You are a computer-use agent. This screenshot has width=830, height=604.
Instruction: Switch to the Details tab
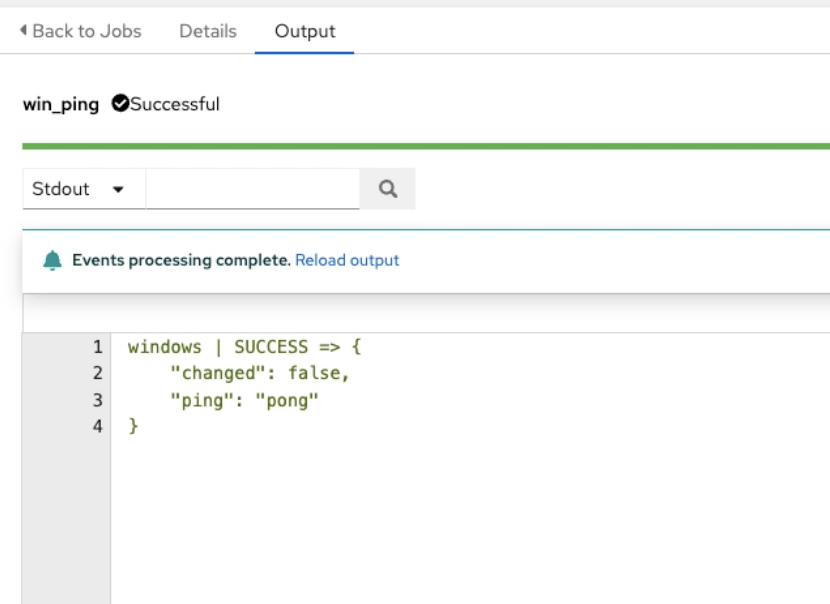(x=208, y=31)
